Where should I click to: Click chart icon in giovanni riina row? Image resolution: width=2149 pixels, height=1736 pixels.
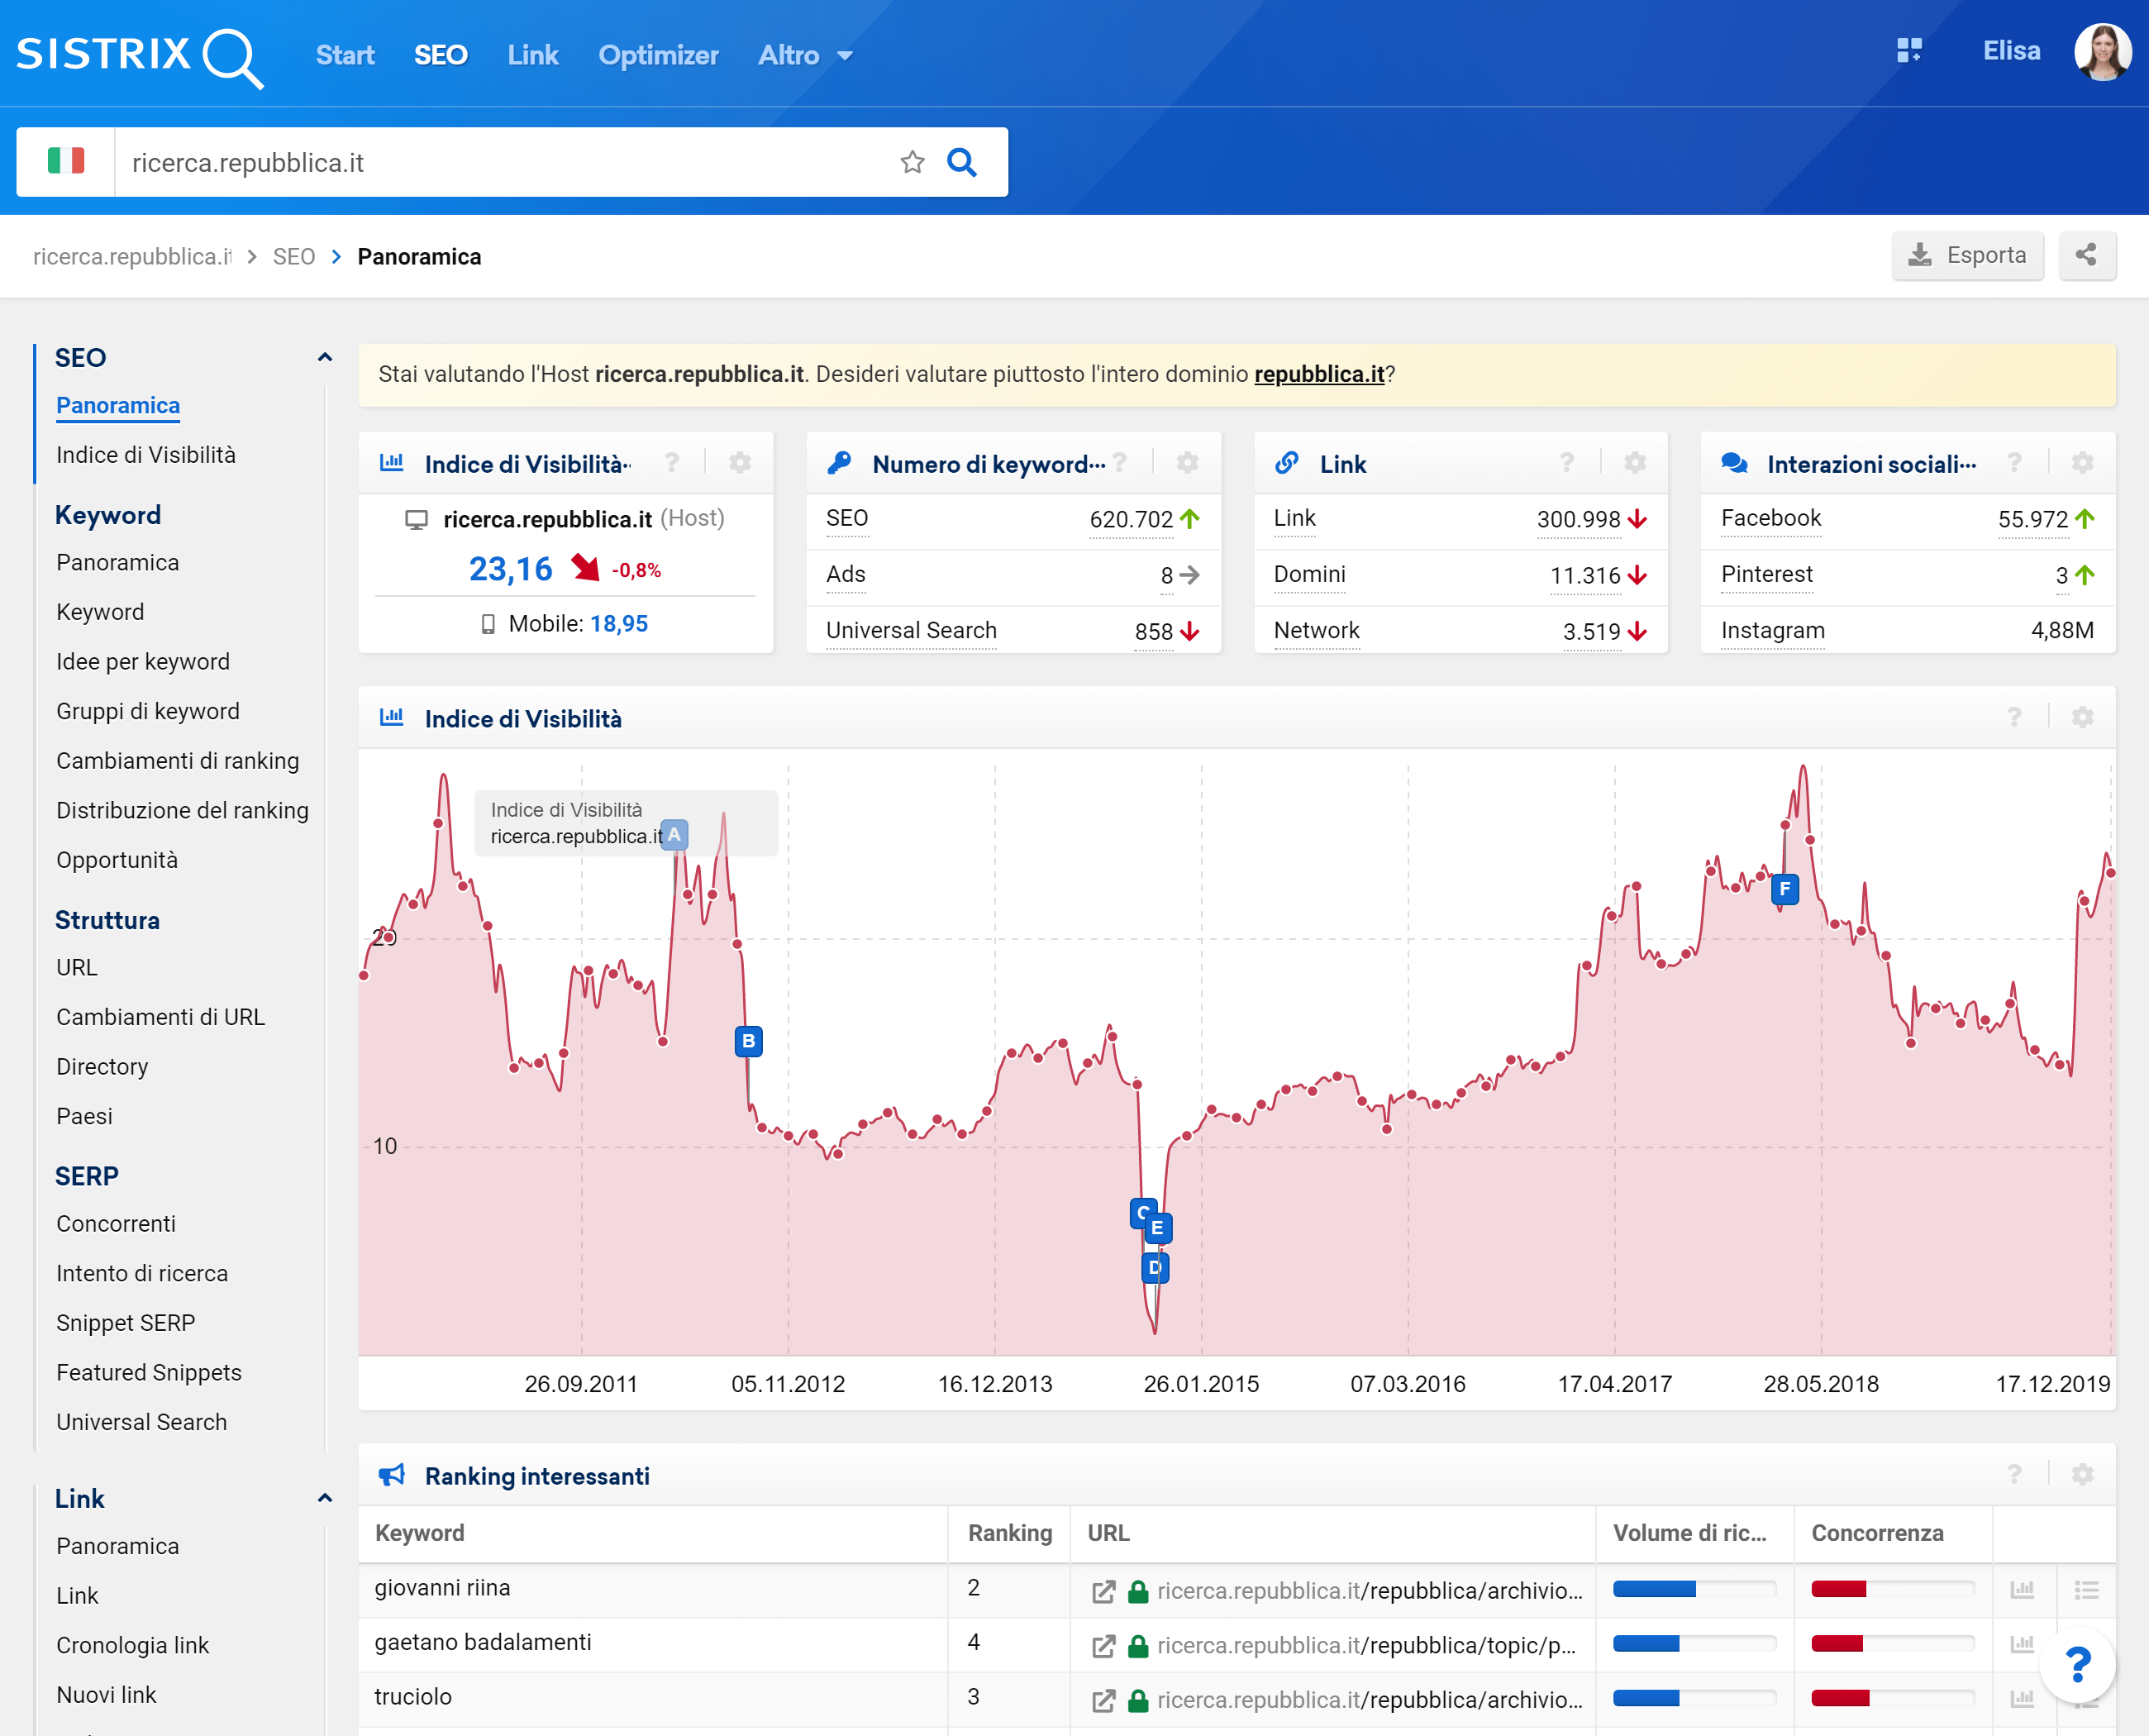[2022, 1589]
